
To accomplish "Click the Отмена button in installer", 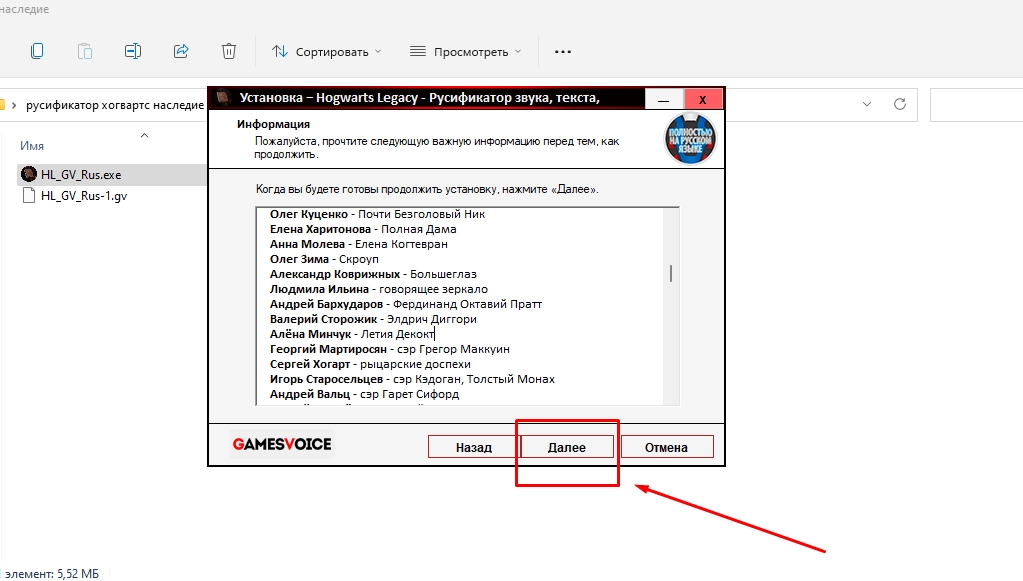I will pyautogui.click(x=667, y=447).
